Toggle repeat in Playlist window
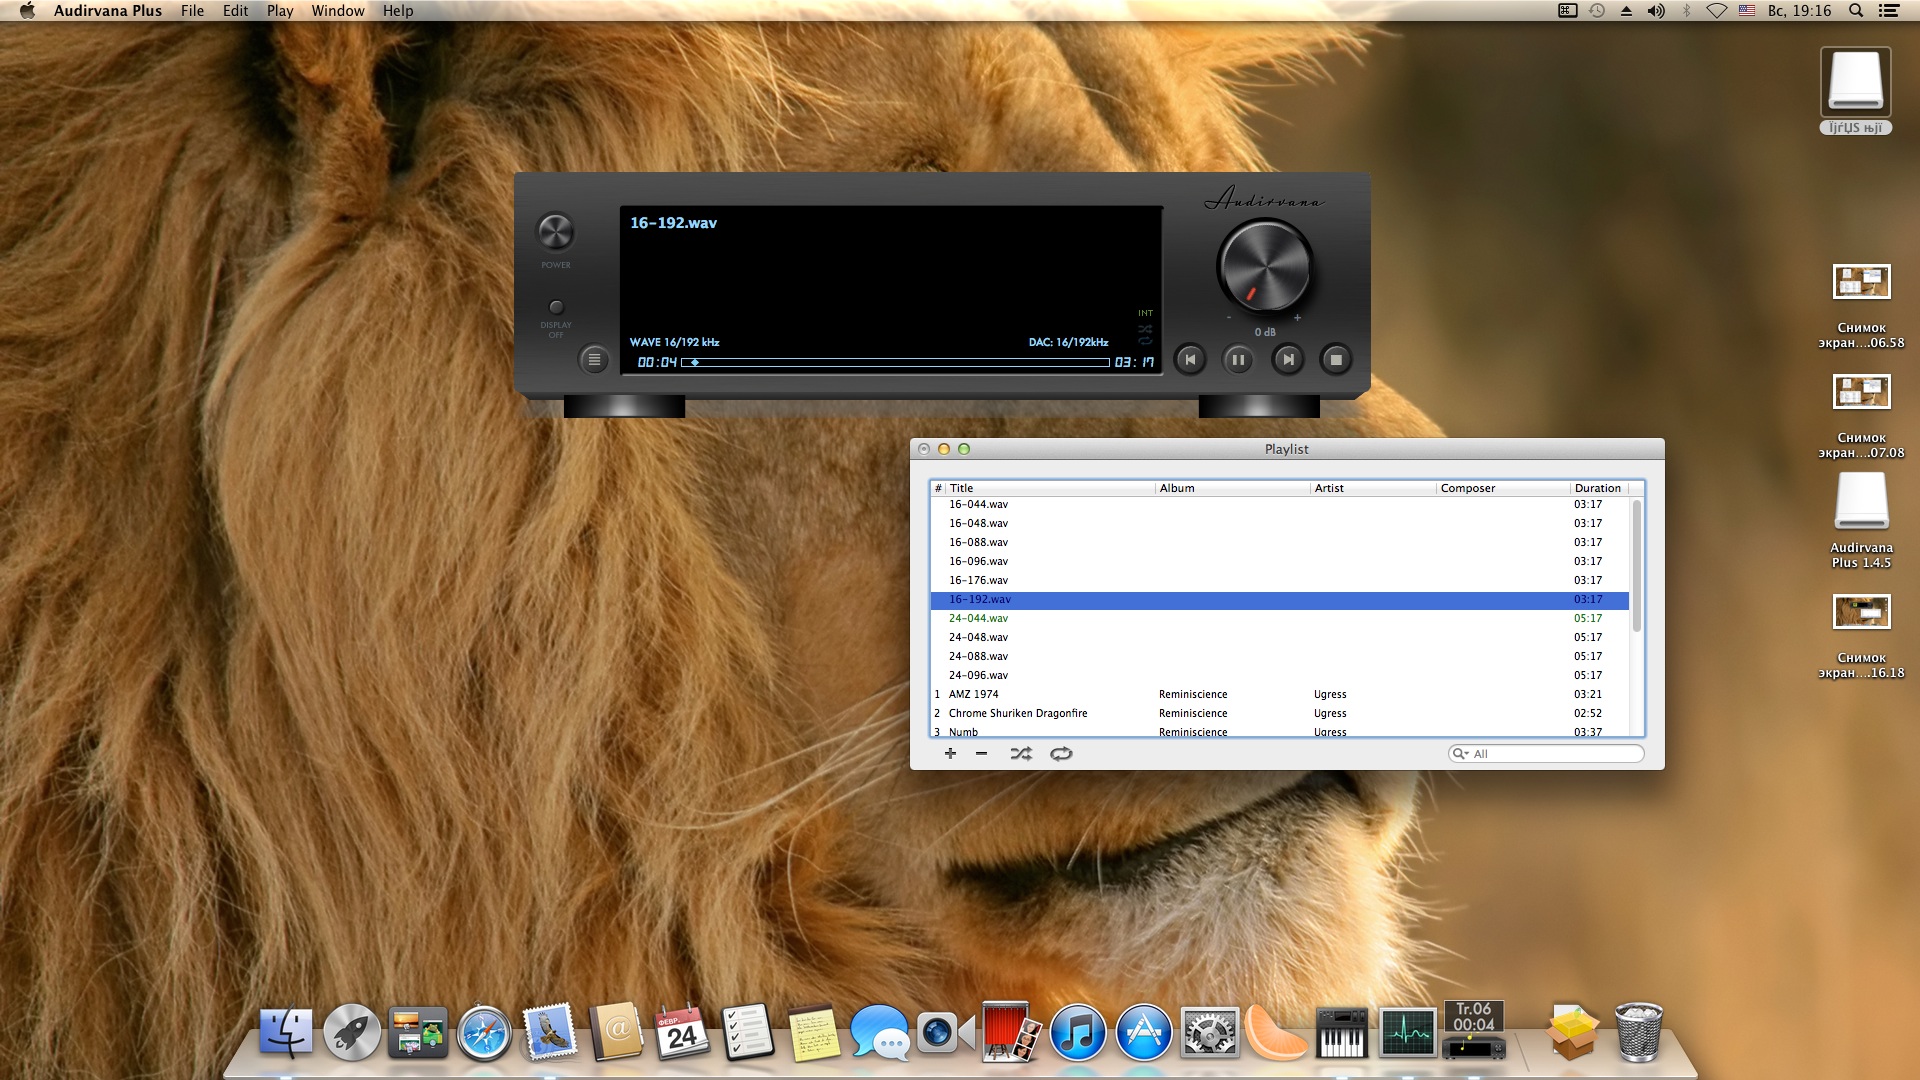 point(1061,754)
